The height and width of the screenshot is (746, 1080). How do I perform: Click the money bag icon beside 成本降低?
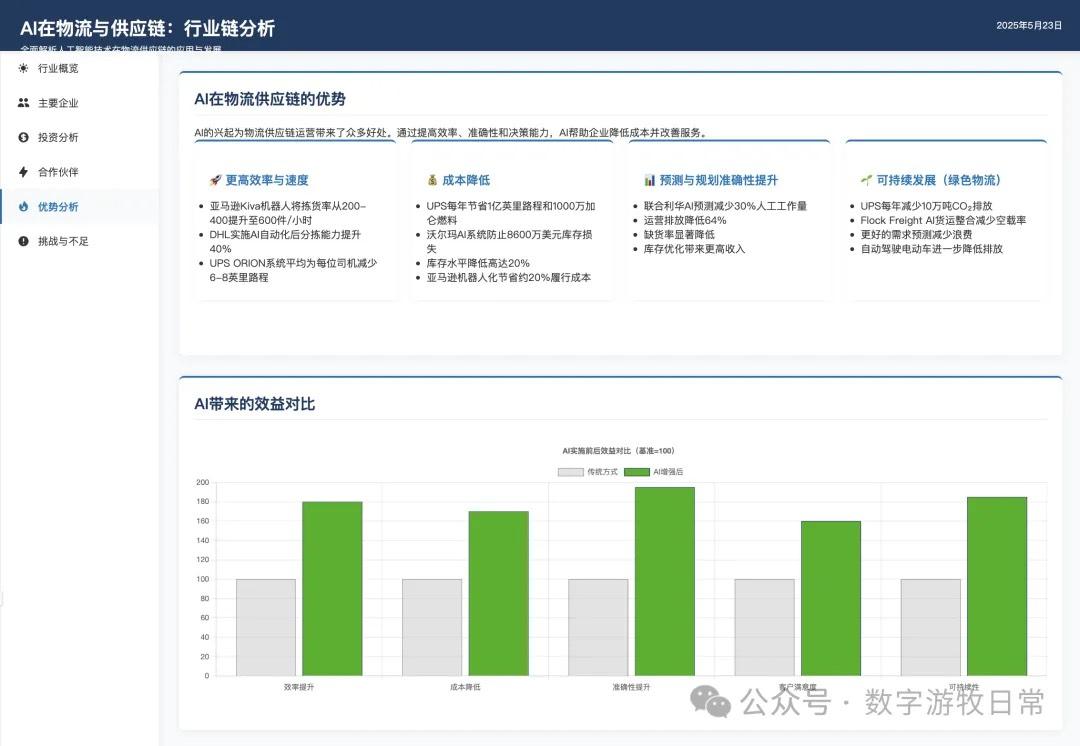[x=432, y=181]
